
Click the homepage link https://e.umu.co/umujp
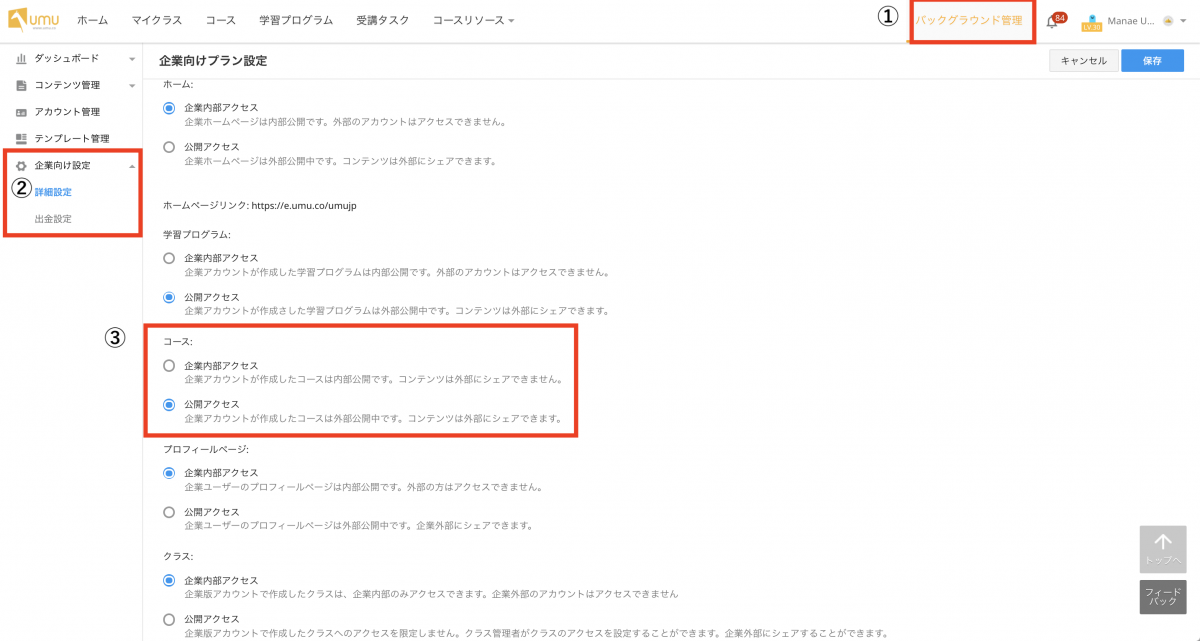tap(304, 205)
